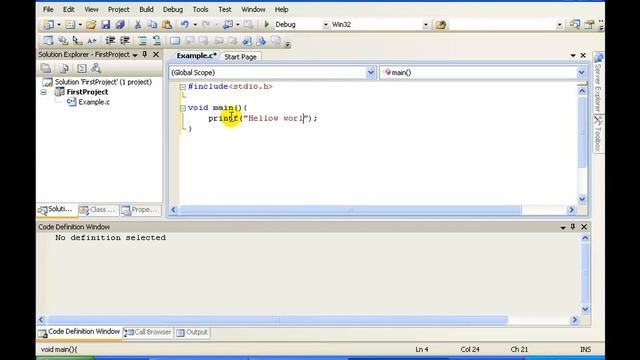The width and height of the screenshot is (640, 360).
Task: Click the printf line in editor
Action: 262,118
